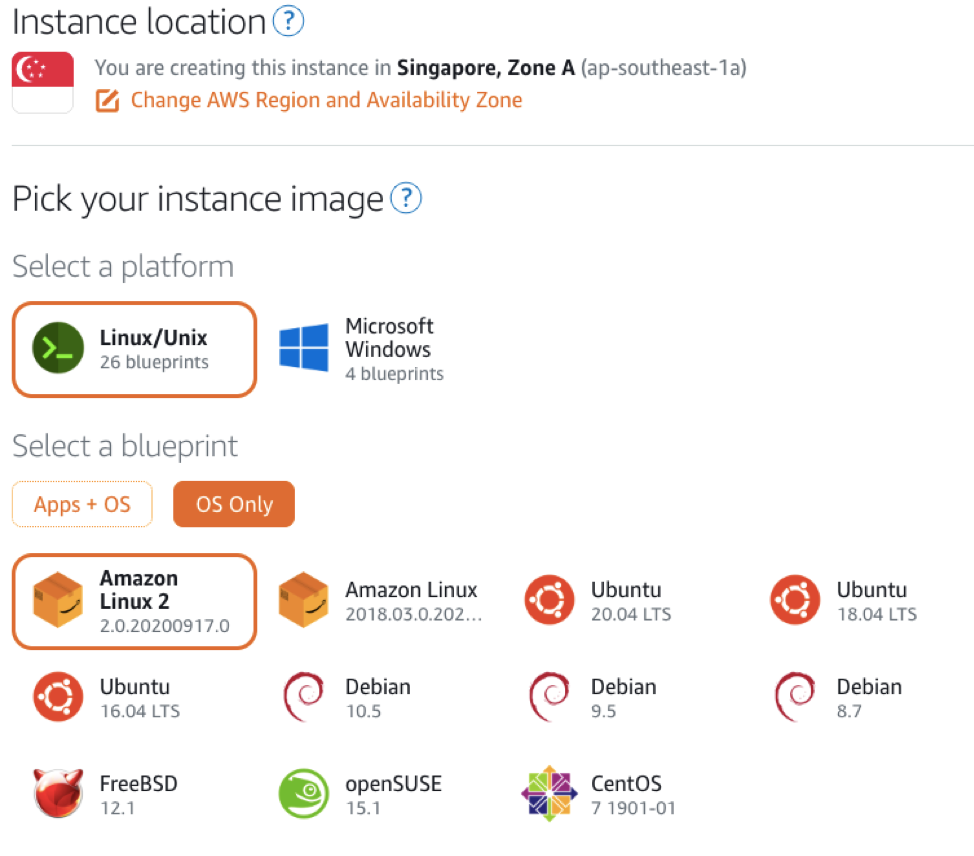The image size is (974, 856).
Task: Switch to the OS Only tab
Action: 234,504
